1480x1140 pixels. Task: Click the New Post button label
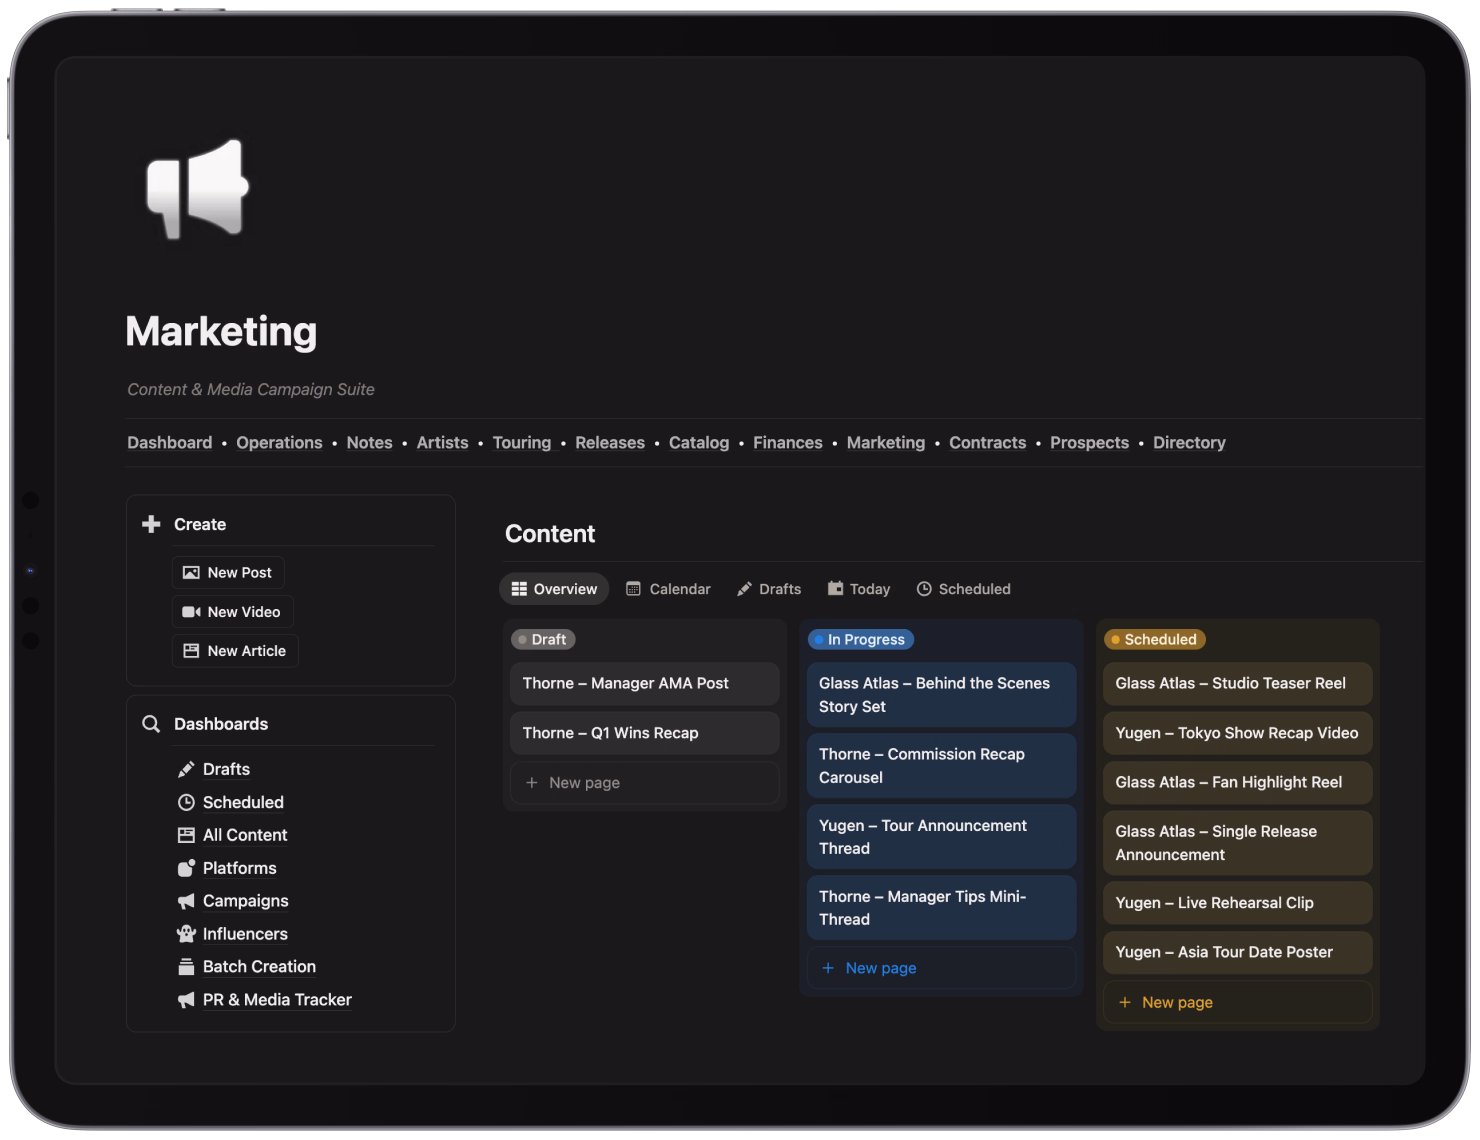pos(239,573)
